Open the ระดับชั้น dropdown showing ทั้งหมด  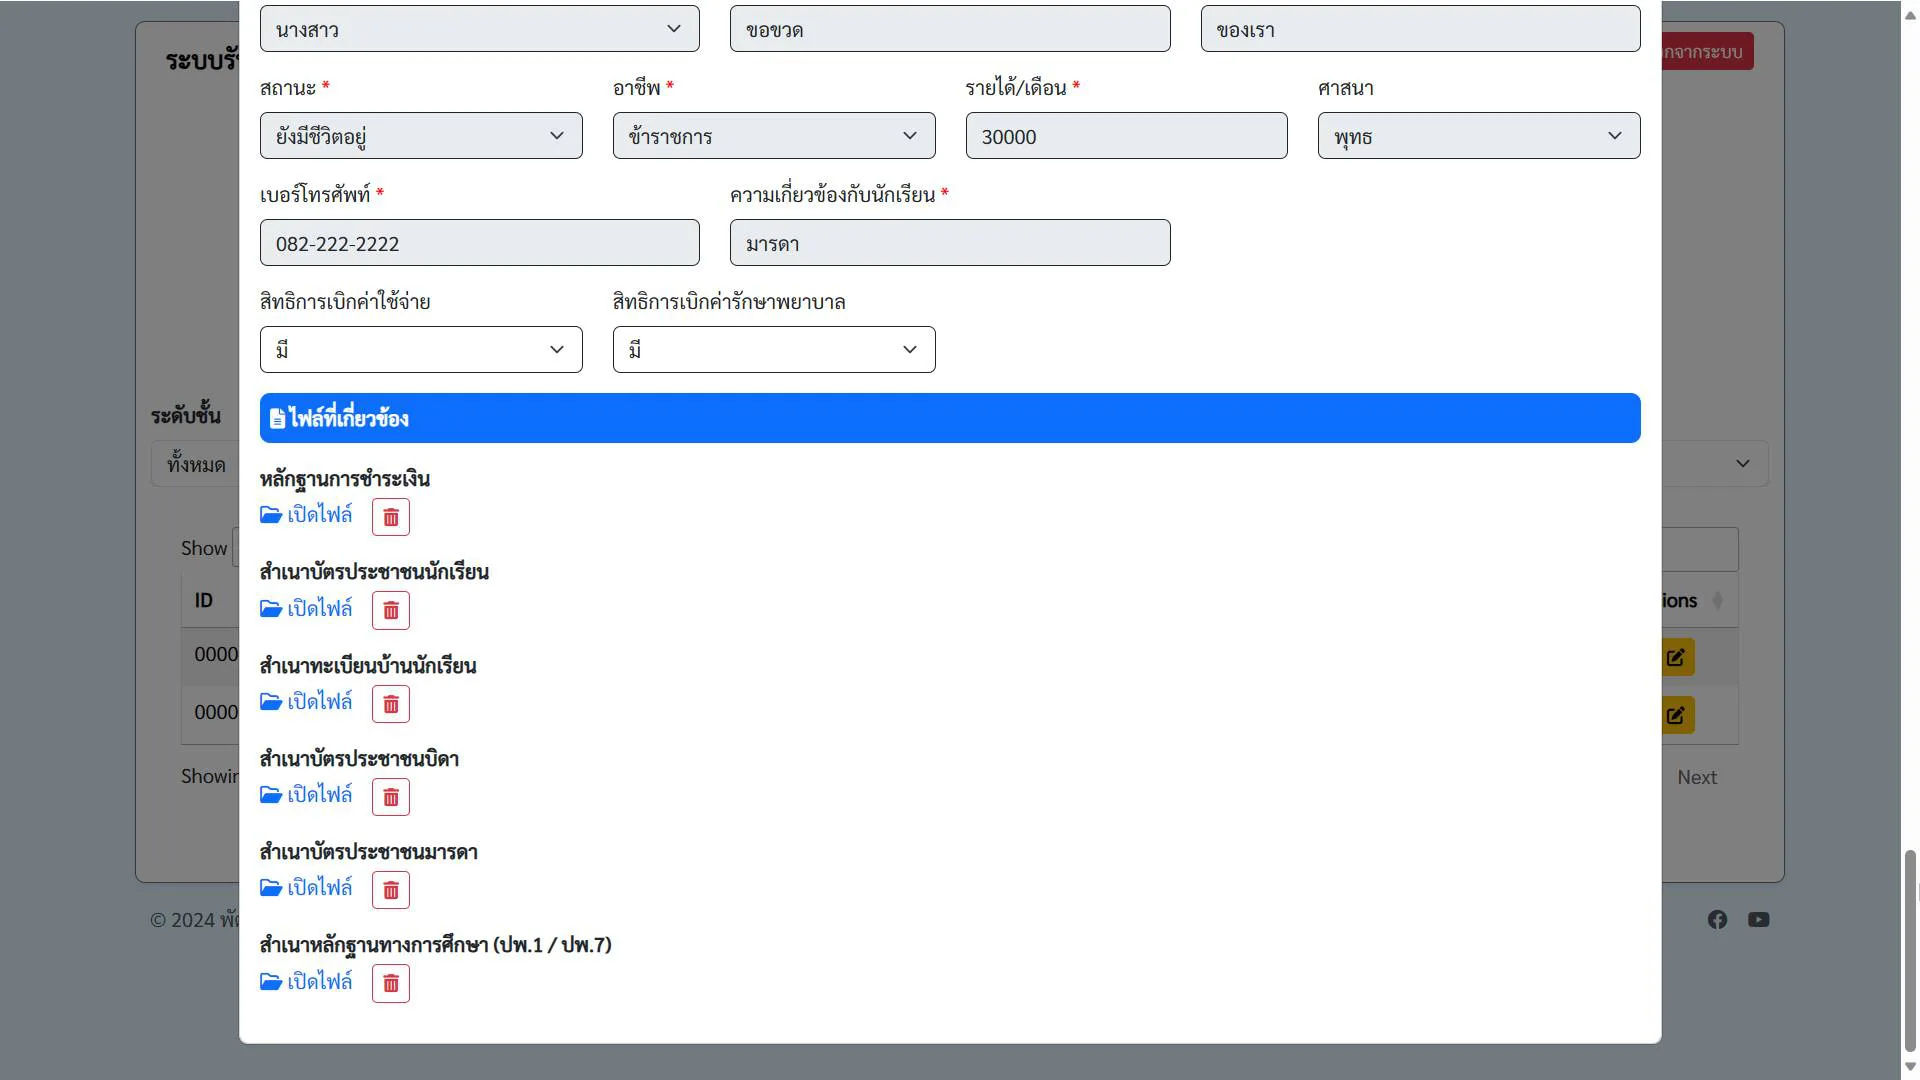(x=196, y=464)
